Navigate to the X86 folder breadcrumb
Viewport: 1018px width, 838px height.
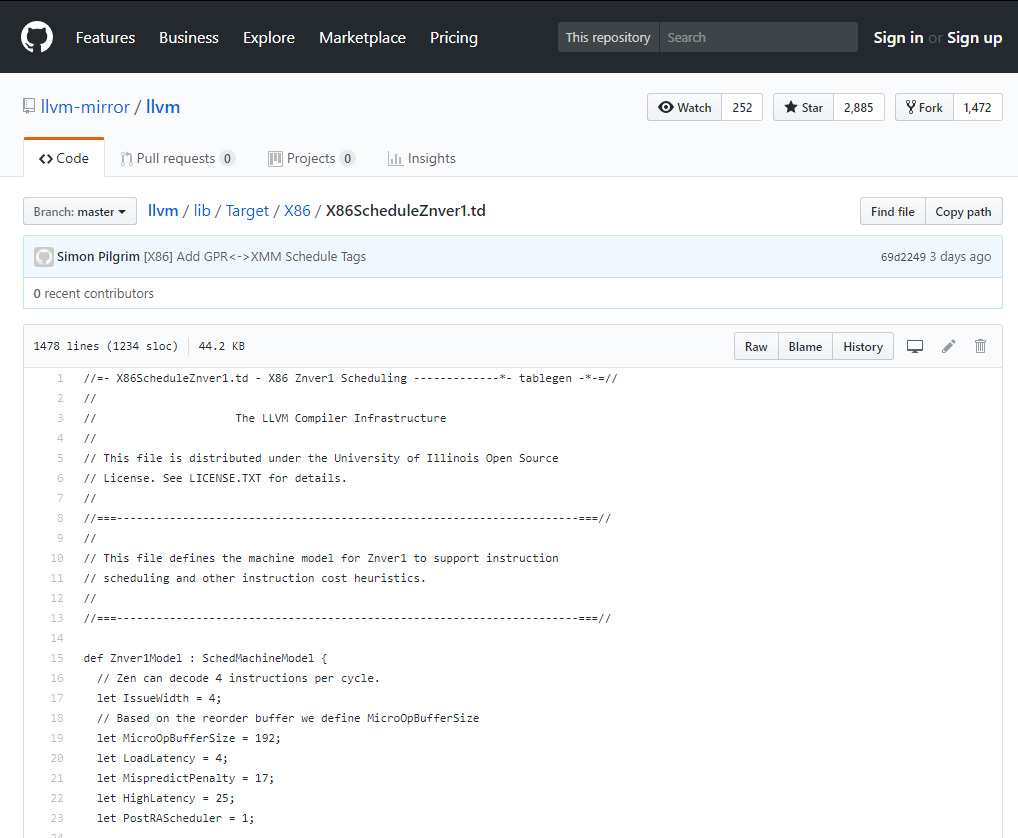pos(297,210)
